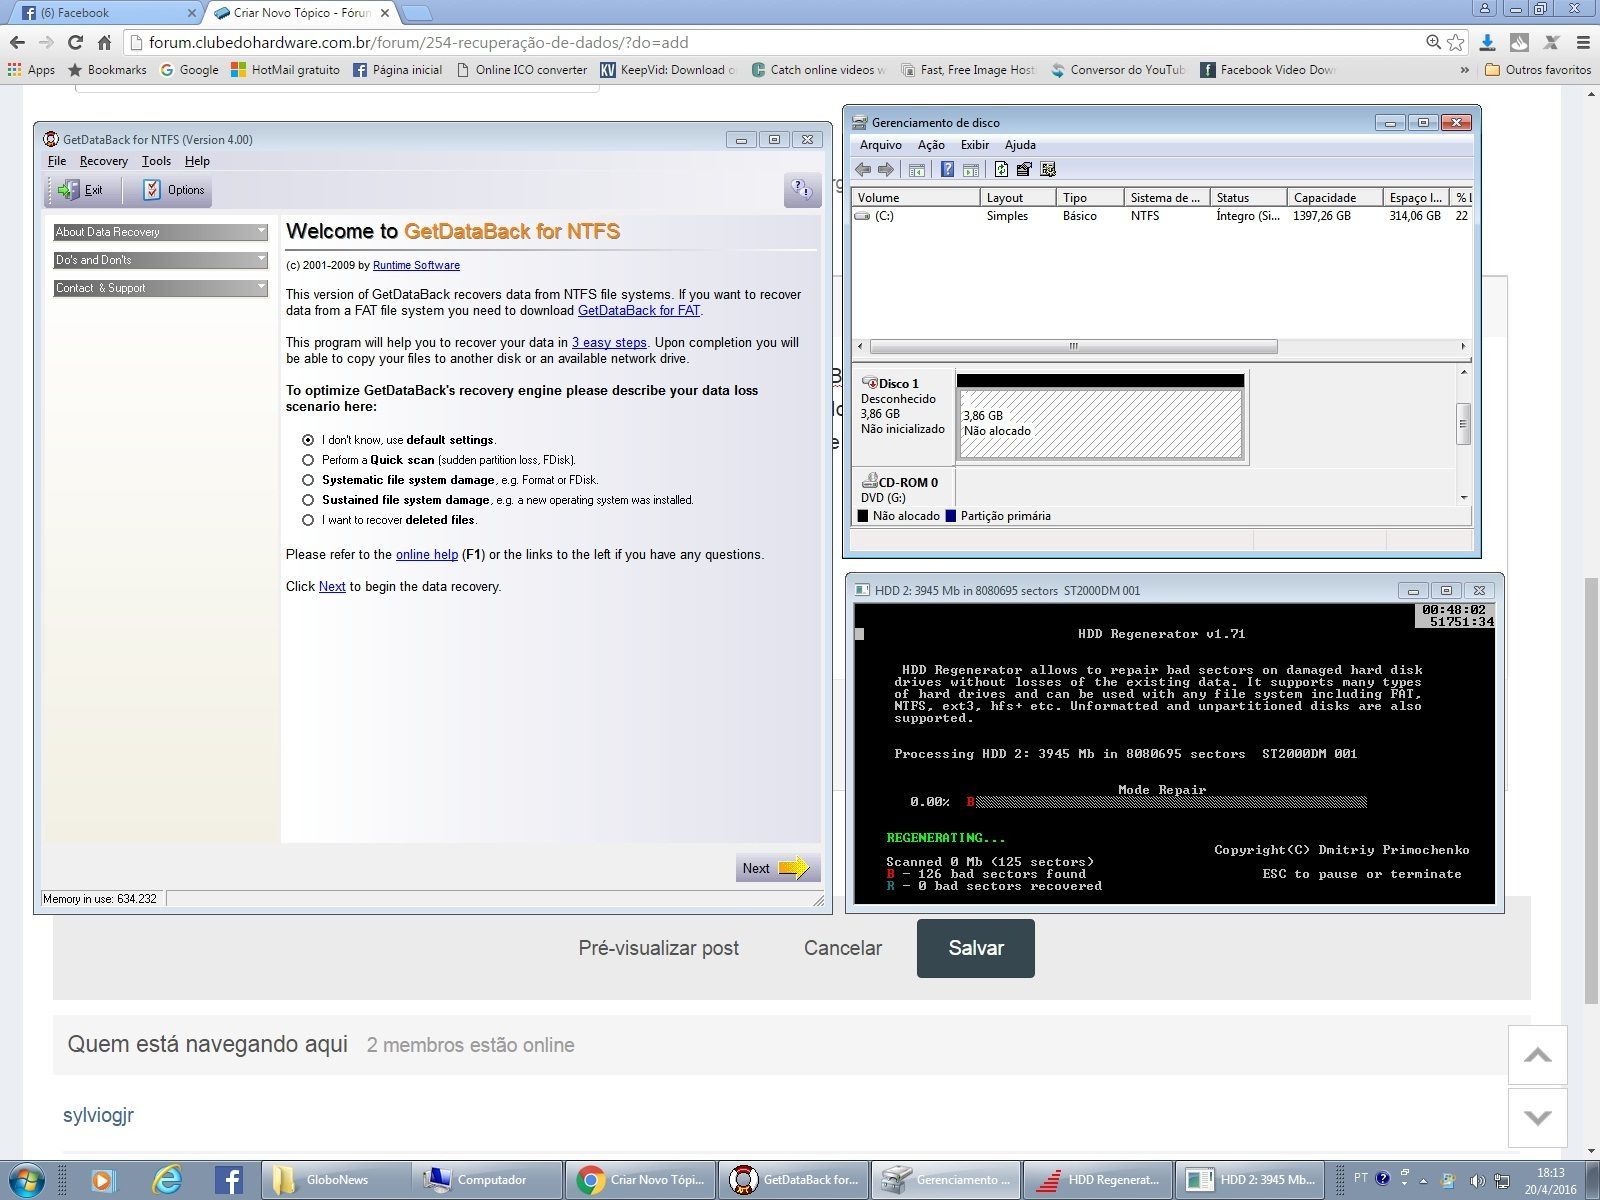Switch to the Facebook browser tab
Image resolution: width=1600 pixels, height=1200 pixels.
tap(103, 13)
